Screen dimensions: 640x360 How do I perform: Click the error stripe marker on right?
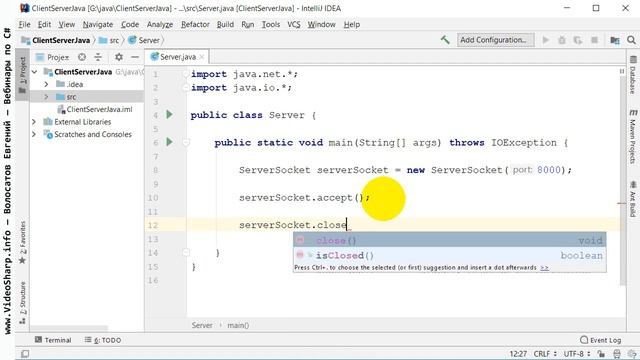[x=622, y=203]
